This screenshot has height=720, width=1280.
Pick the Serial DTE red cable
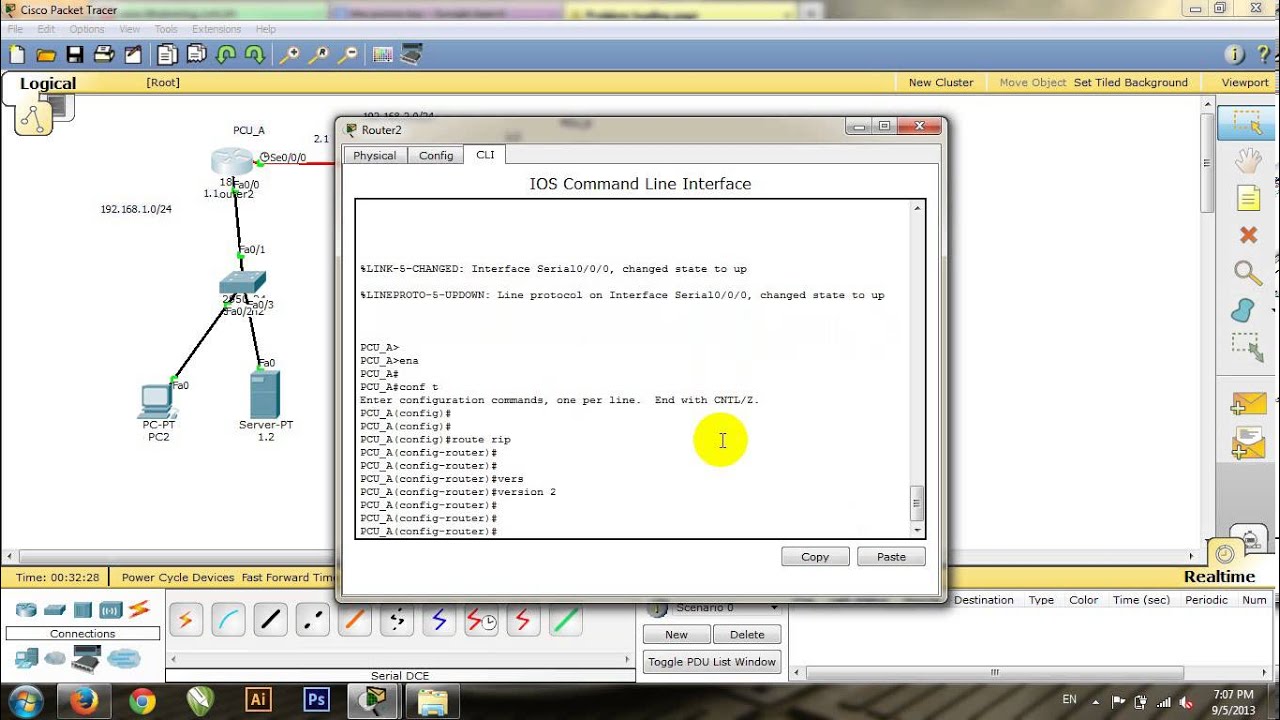click(523, 620)
